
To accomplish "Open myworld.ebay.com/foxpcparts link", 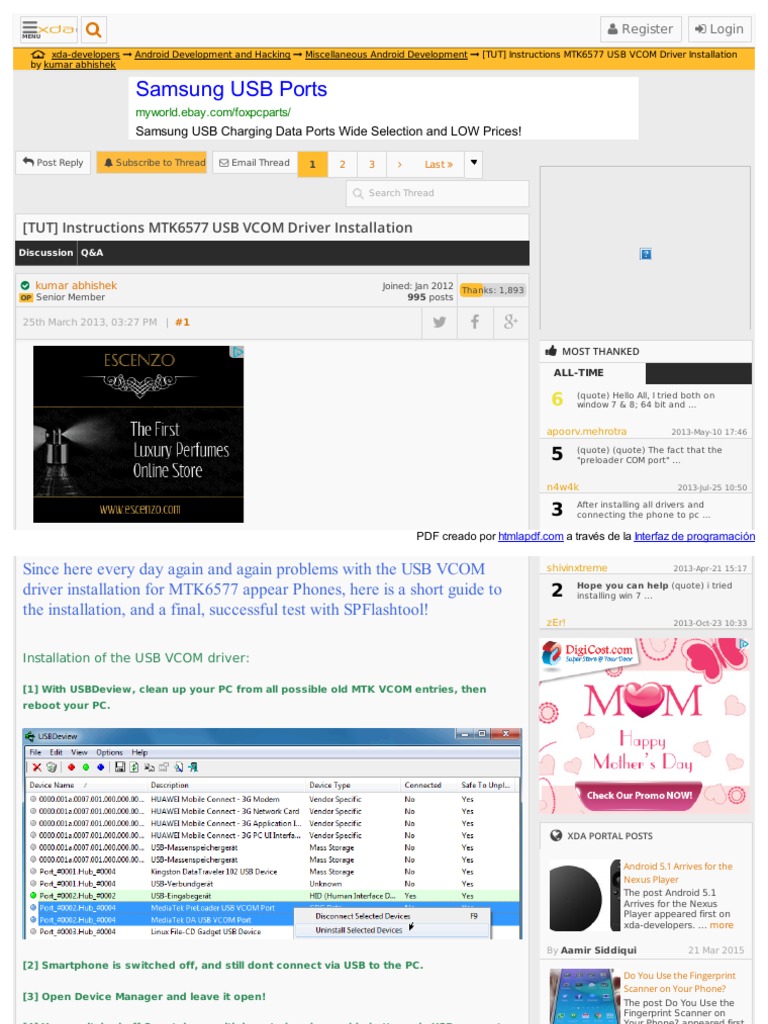I will pos(213,112).
